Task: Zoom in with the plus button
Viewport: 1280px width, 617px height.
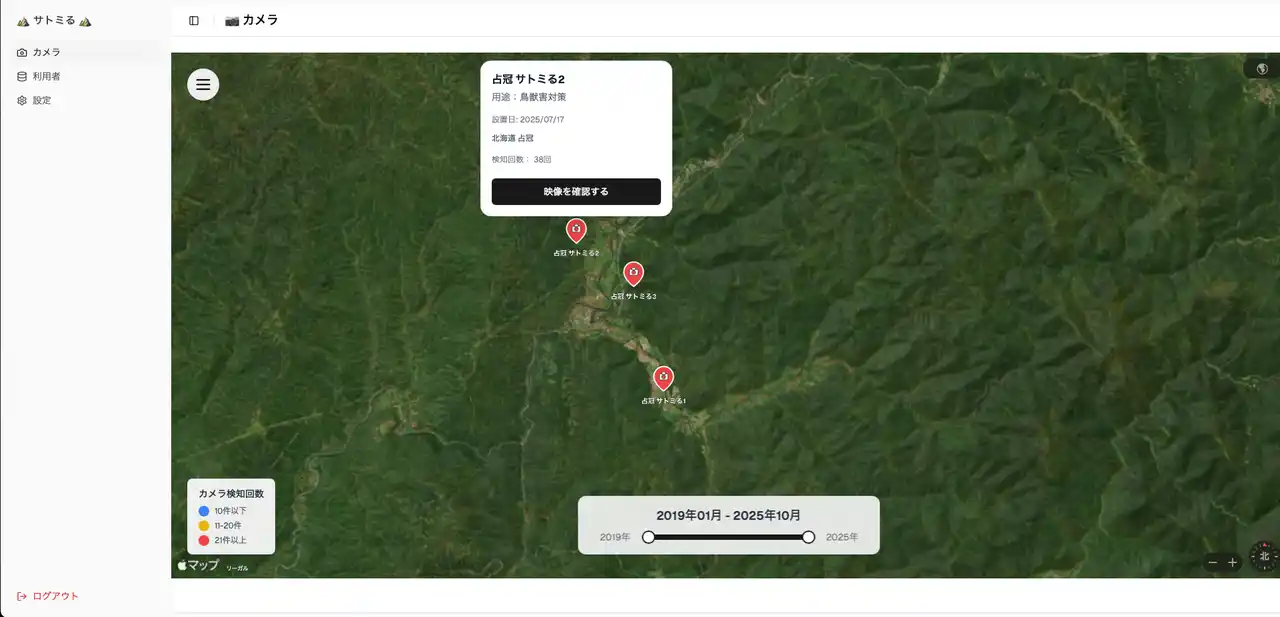Action: pos(1233,563)
